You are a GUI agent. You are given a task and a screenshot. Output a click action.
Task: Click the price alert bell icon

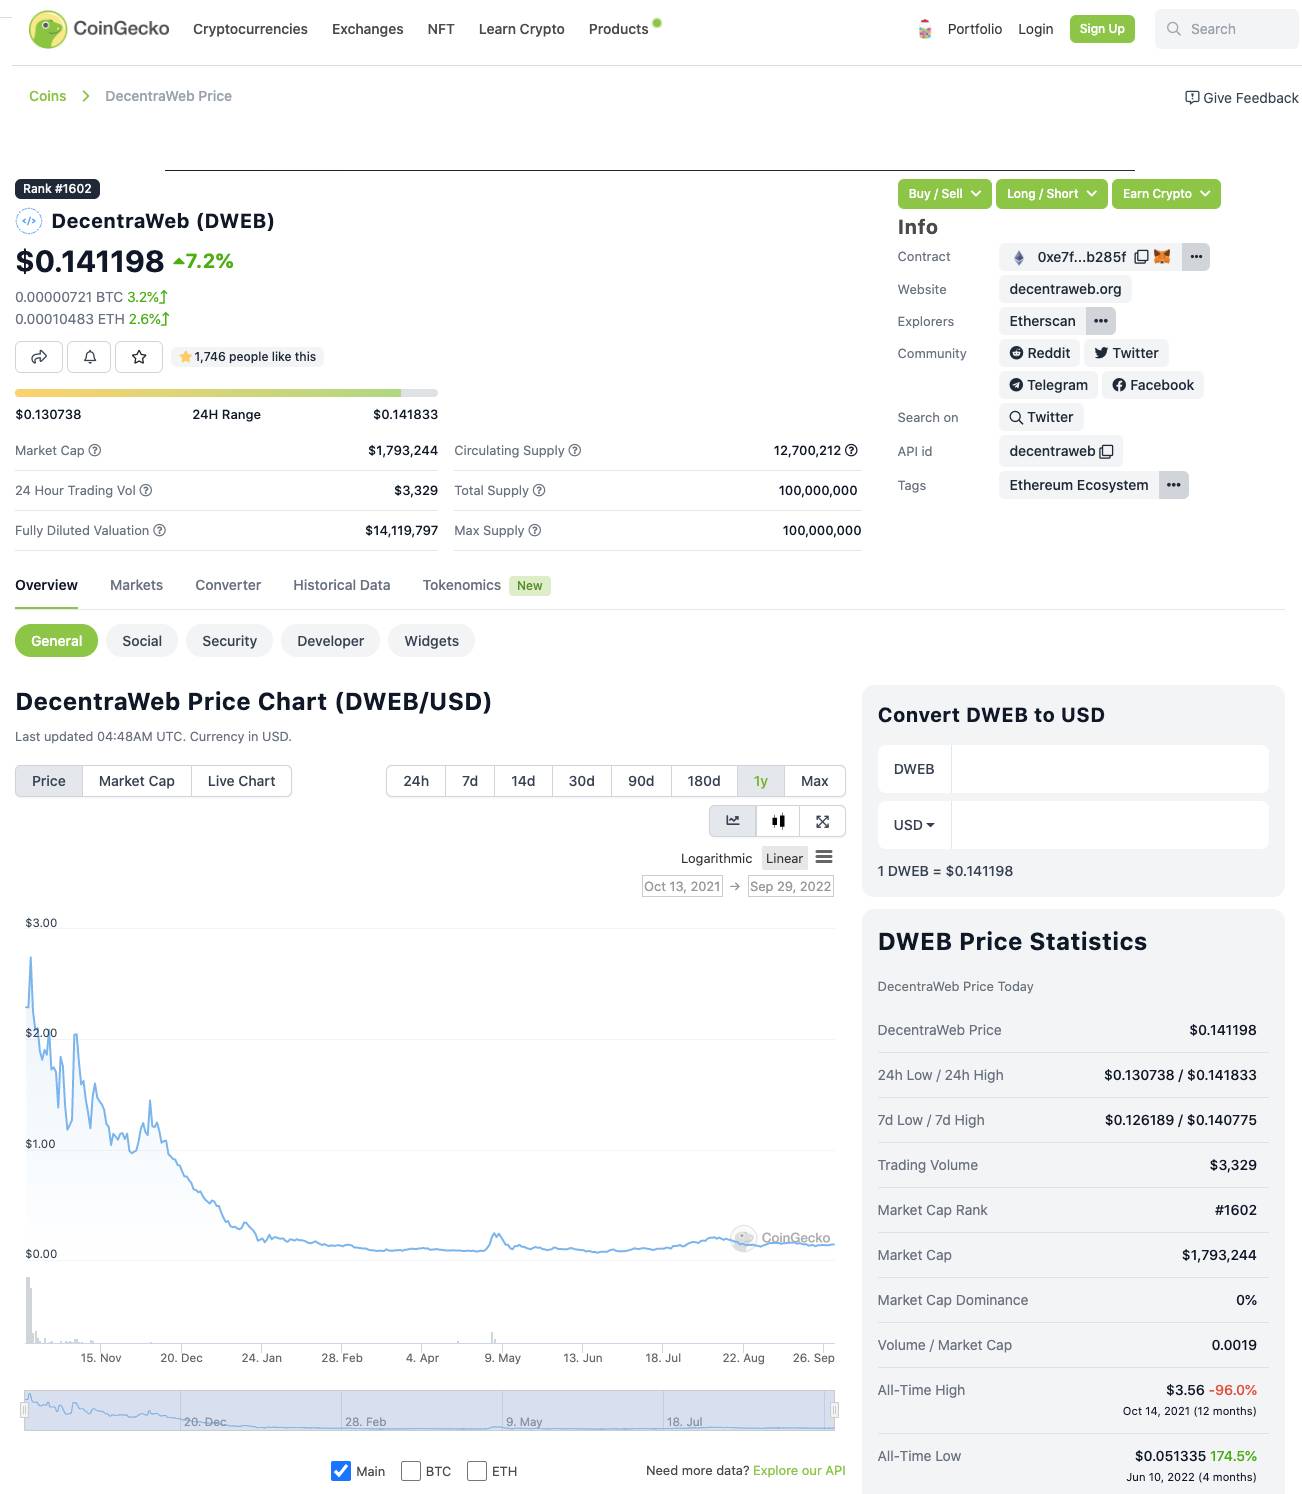point(90,357)
